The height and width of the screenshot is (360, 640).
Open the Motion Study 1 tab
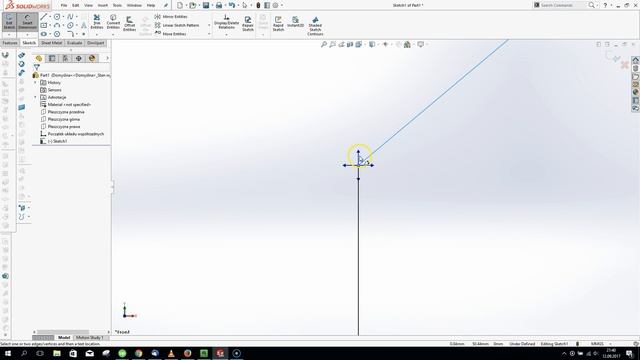point(89,338)
